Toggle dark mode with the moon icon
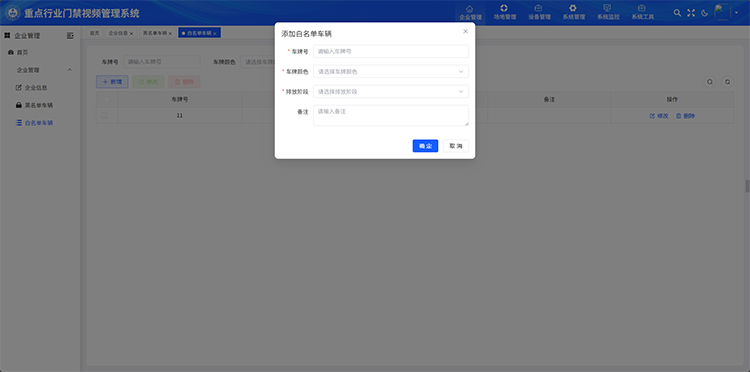Image resolution: width=750 pixels, height=372 pixels. point(705,13)
